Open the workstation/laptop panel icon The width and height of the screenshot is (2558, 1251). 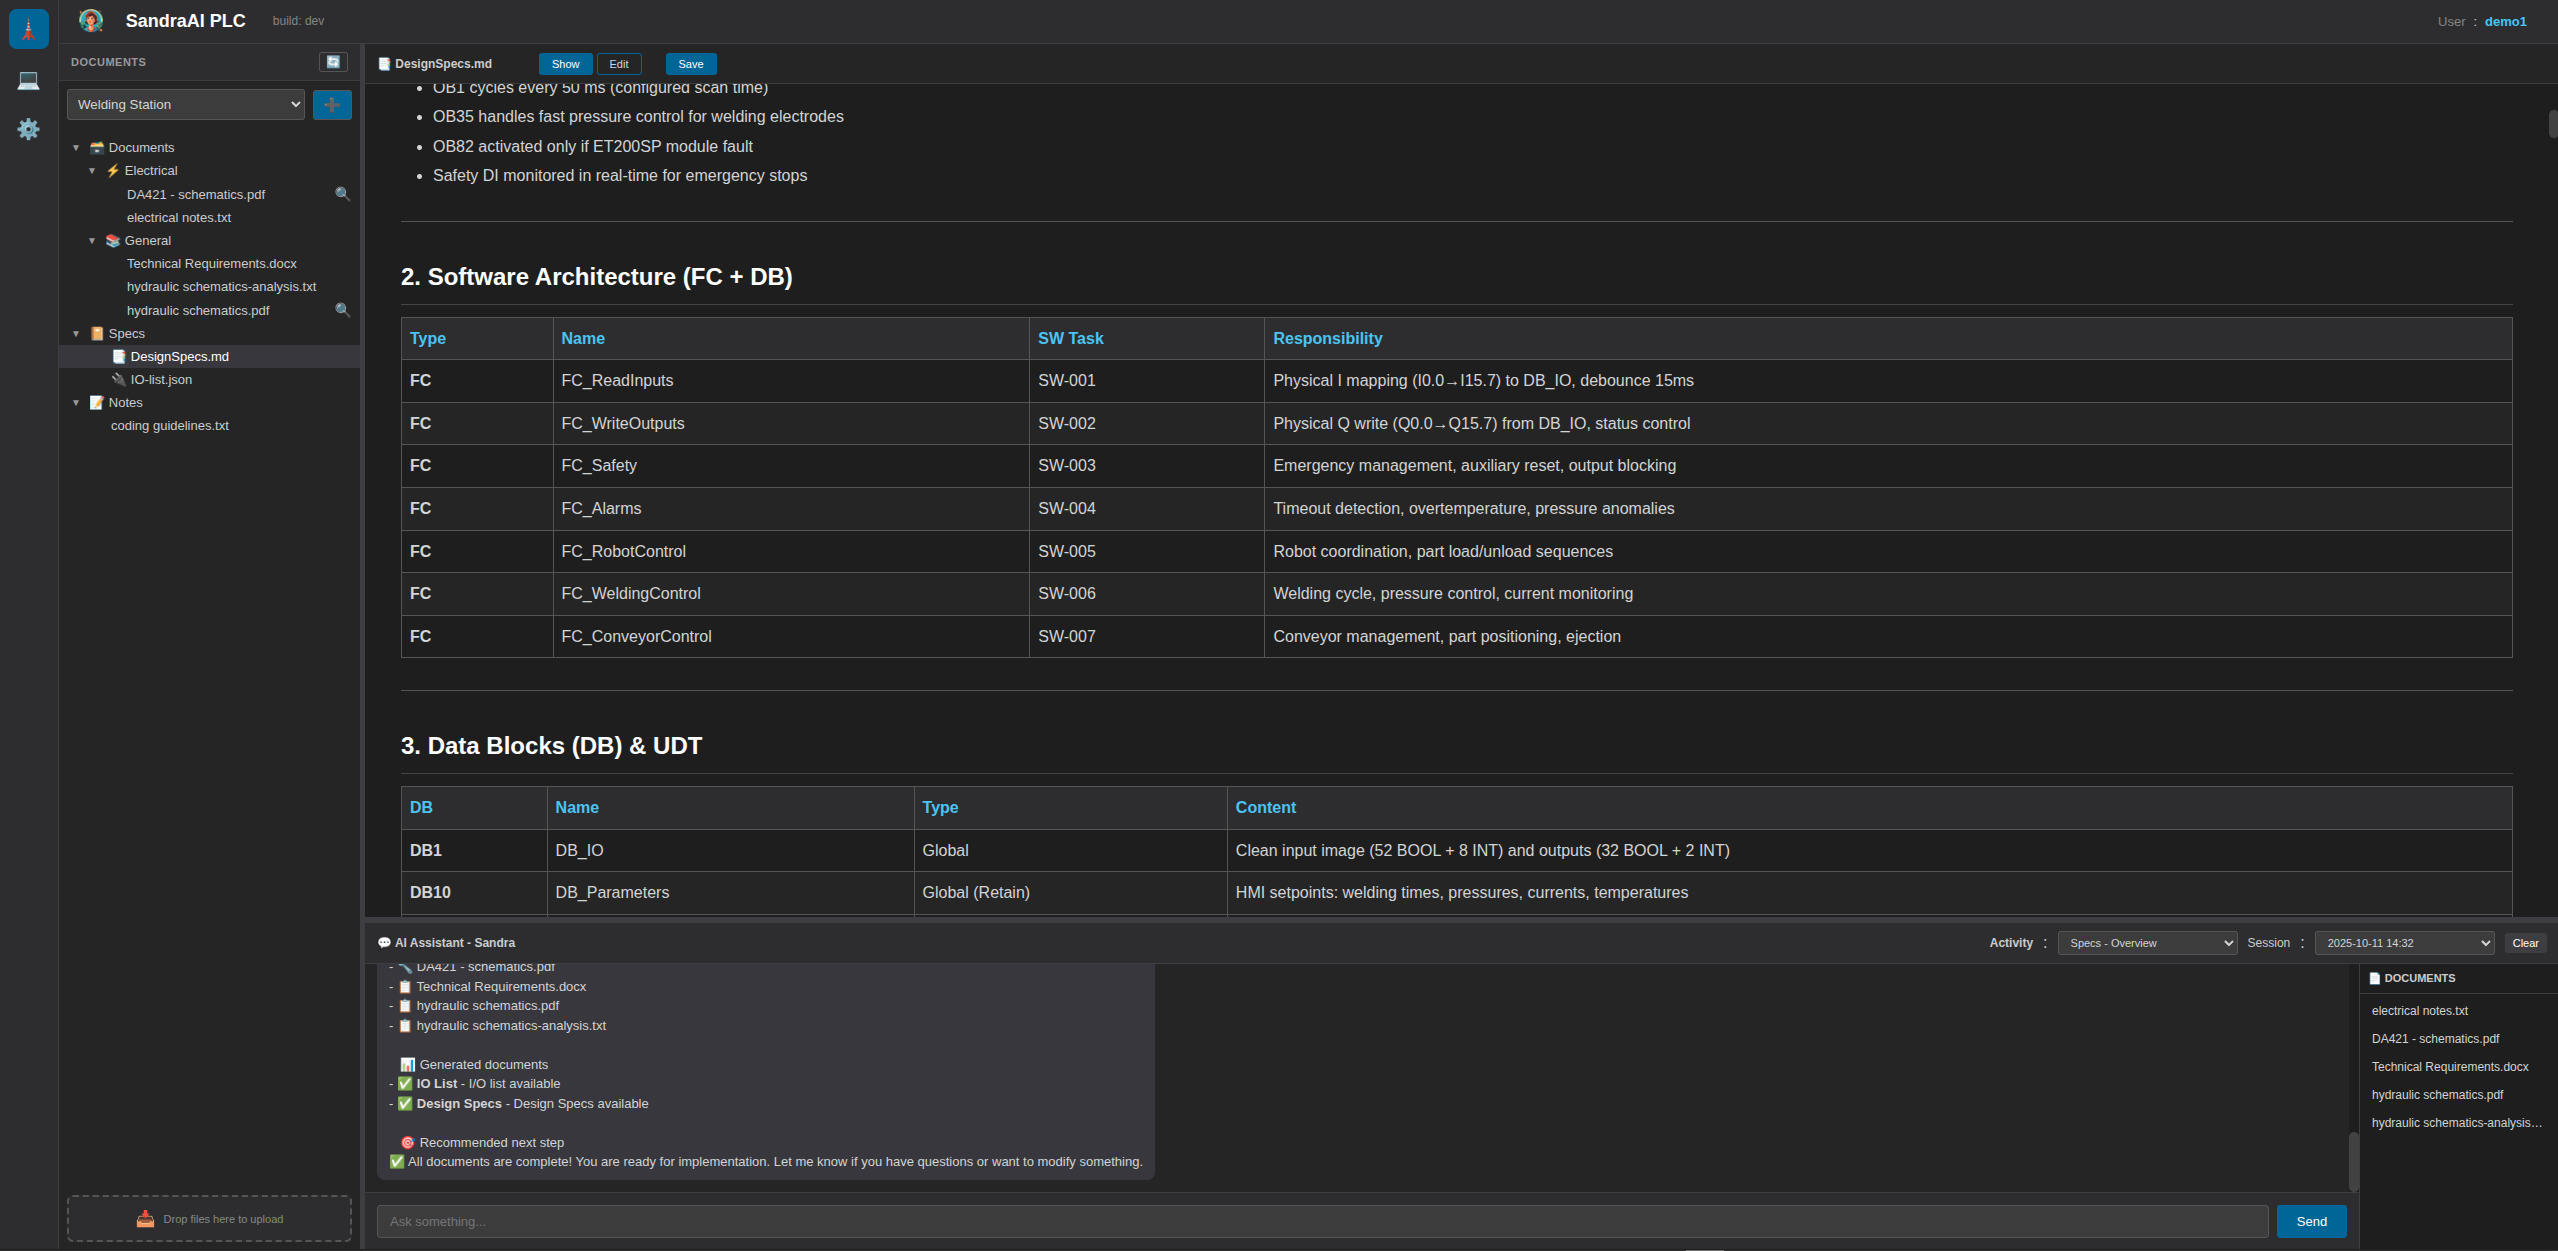pyautogui.click(x=28, y=80)
